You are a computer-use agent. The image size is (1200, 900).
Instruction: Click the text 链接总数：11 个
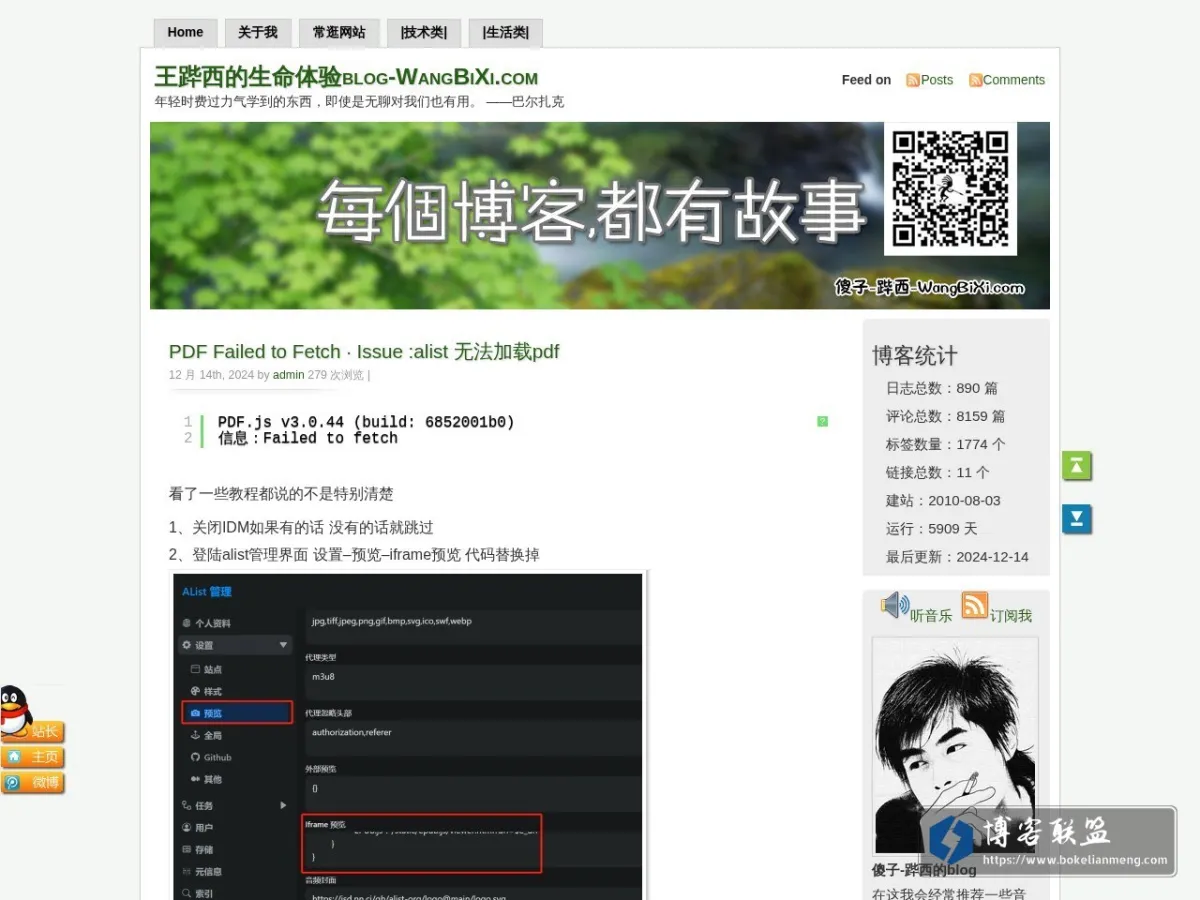point(938,472)
